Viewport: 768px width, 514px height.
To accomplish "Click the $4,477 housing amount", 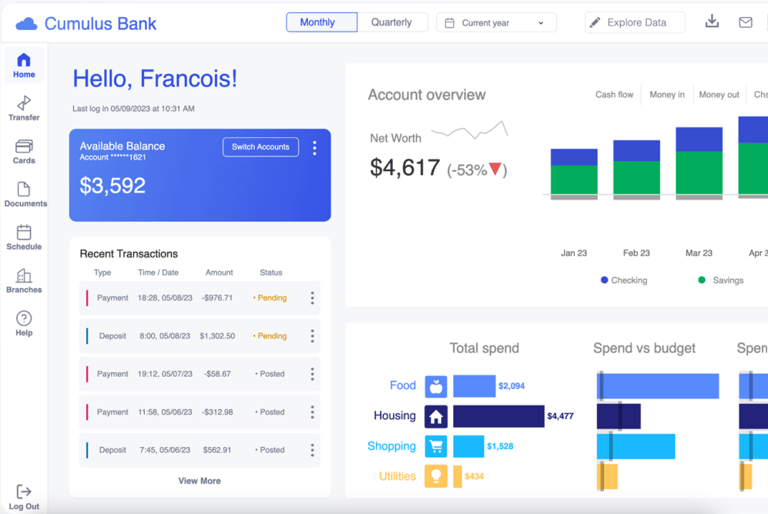I will (x=560, y=416).
